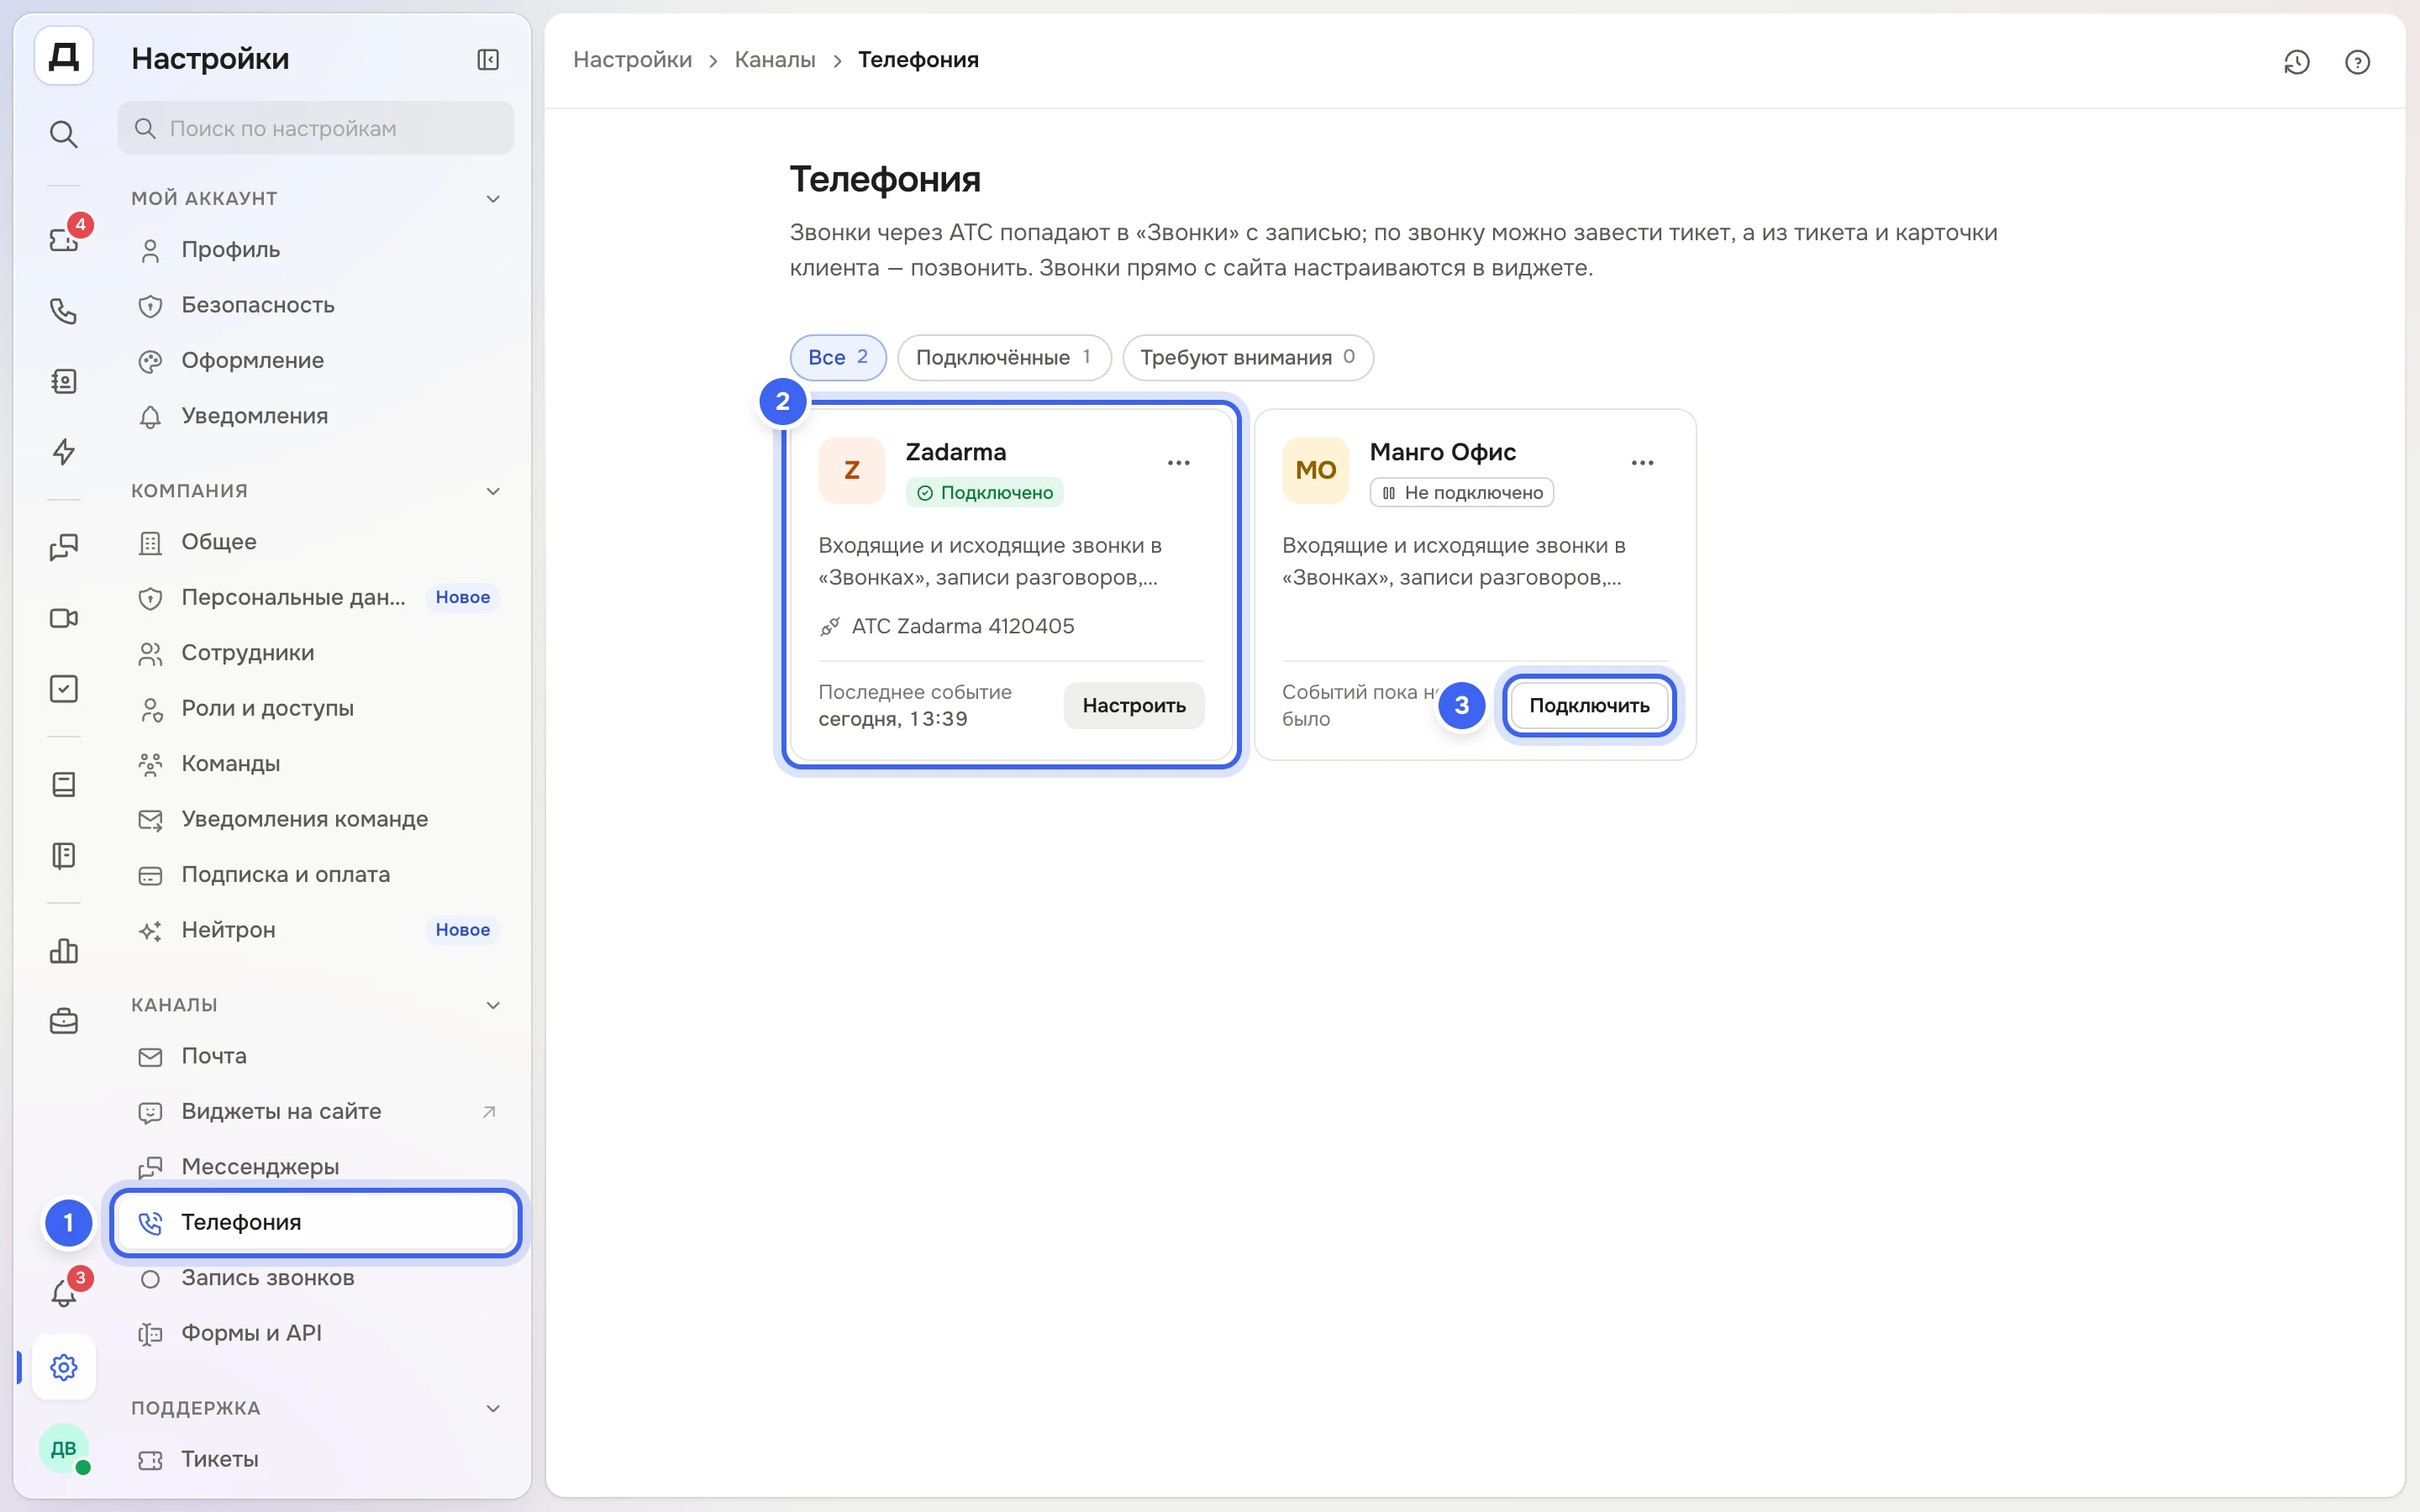Open the Д app logo

pos(64,57)
